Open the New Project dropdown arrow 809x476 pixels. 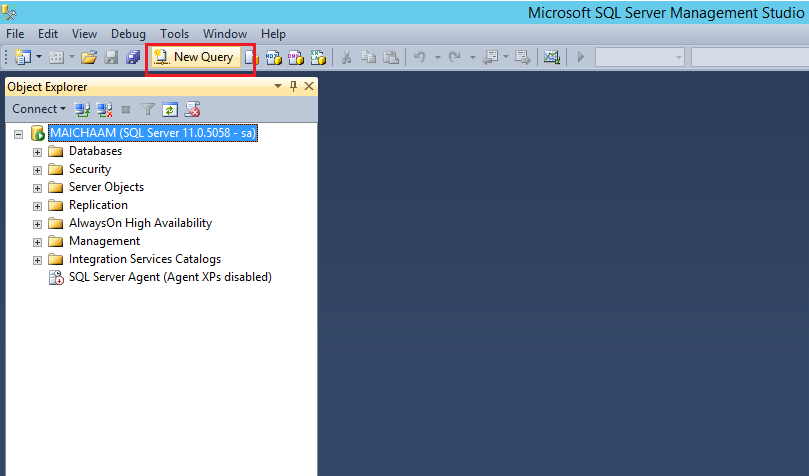(39, 57)
